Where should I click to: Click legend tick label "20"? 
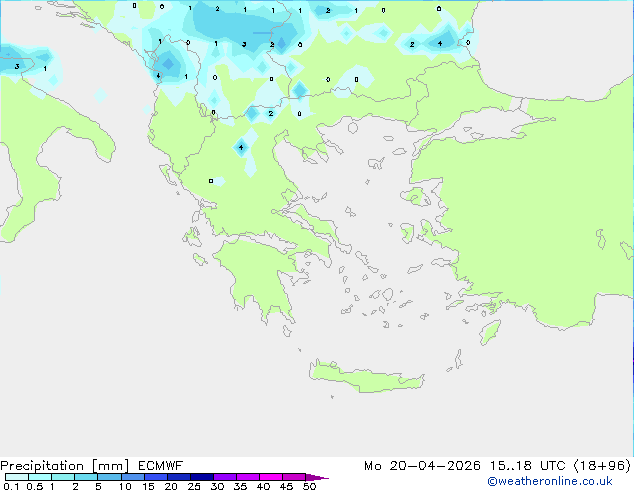[171, 486]
